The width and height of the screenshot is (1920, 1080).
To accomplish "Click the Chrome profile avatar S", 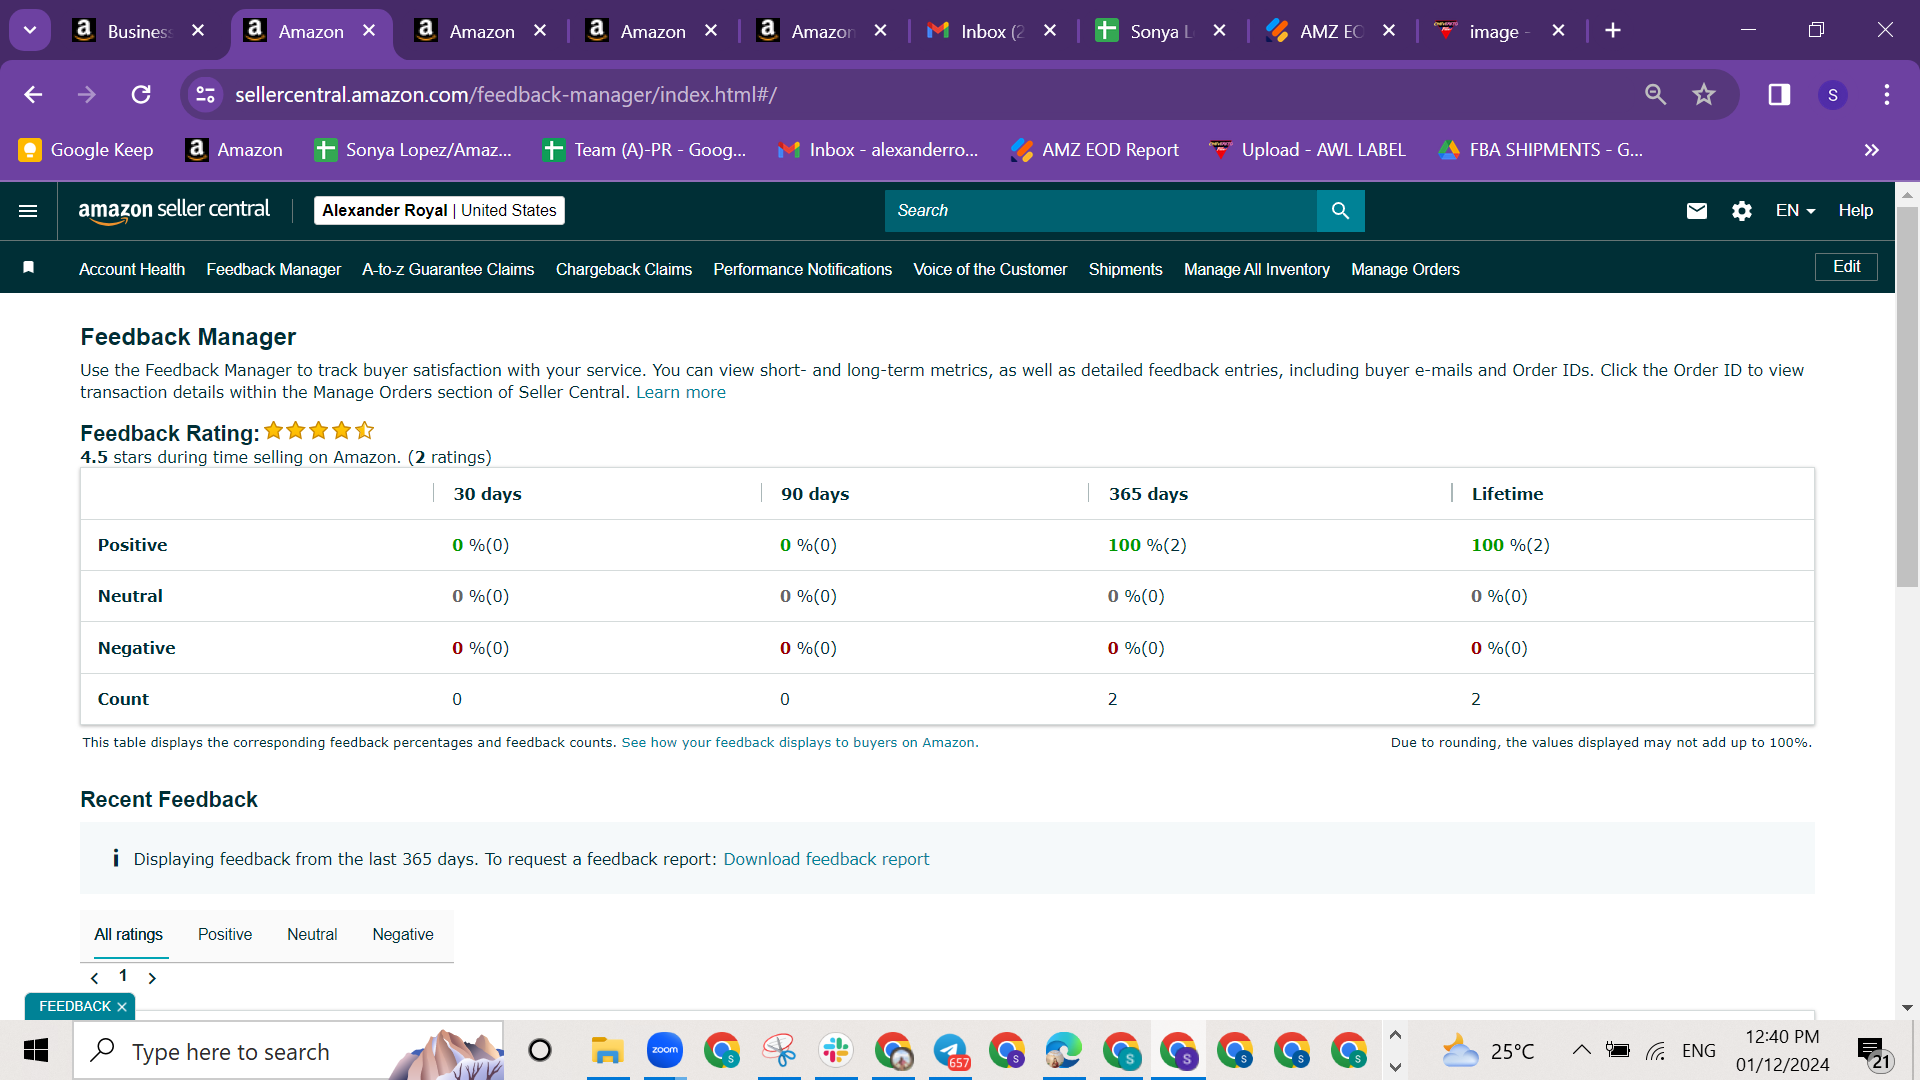I will click(x=1833, y=94).
